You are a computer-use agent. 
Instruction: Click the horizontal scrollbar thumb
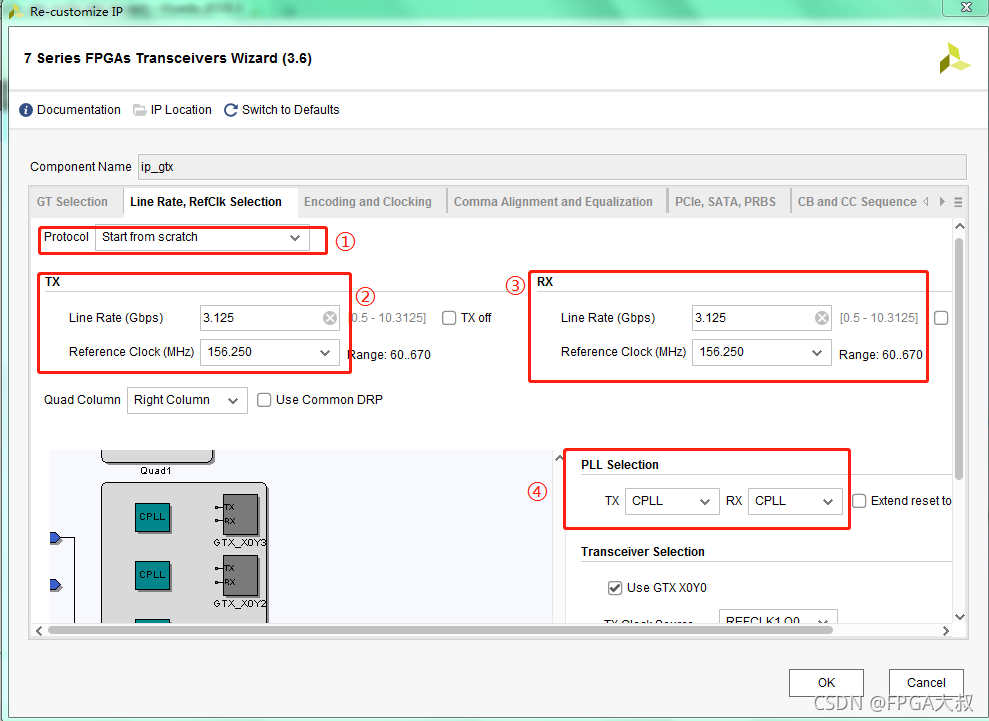[440, 630]
